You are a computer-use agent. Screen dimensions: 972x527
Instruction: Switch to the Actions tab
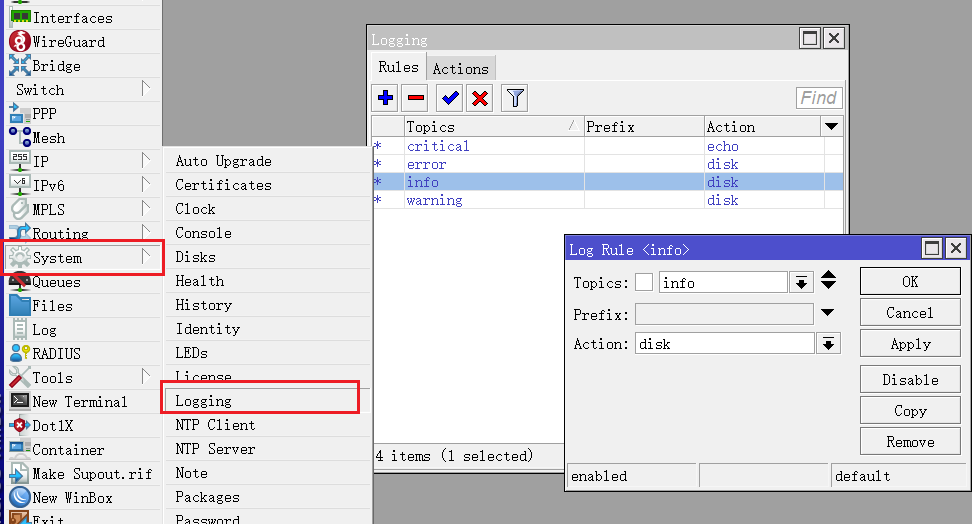[x=461, y=69]
